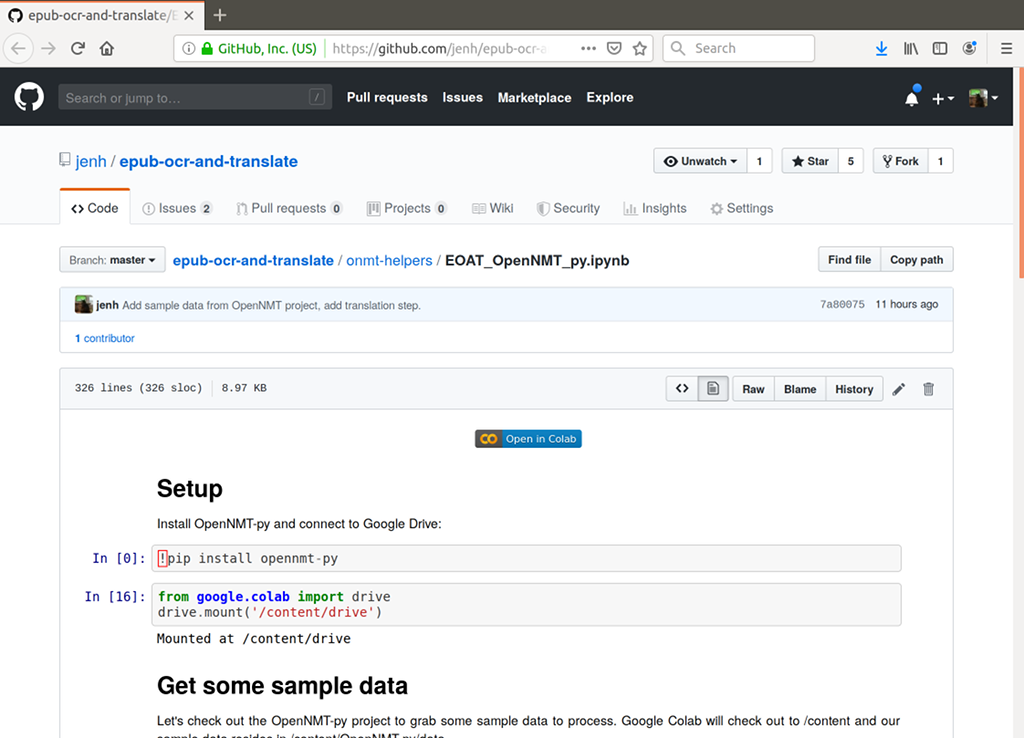Viewport: 1024px width, 738px height.
Task: Open the Settings tab
Action: tap(742, 208)
